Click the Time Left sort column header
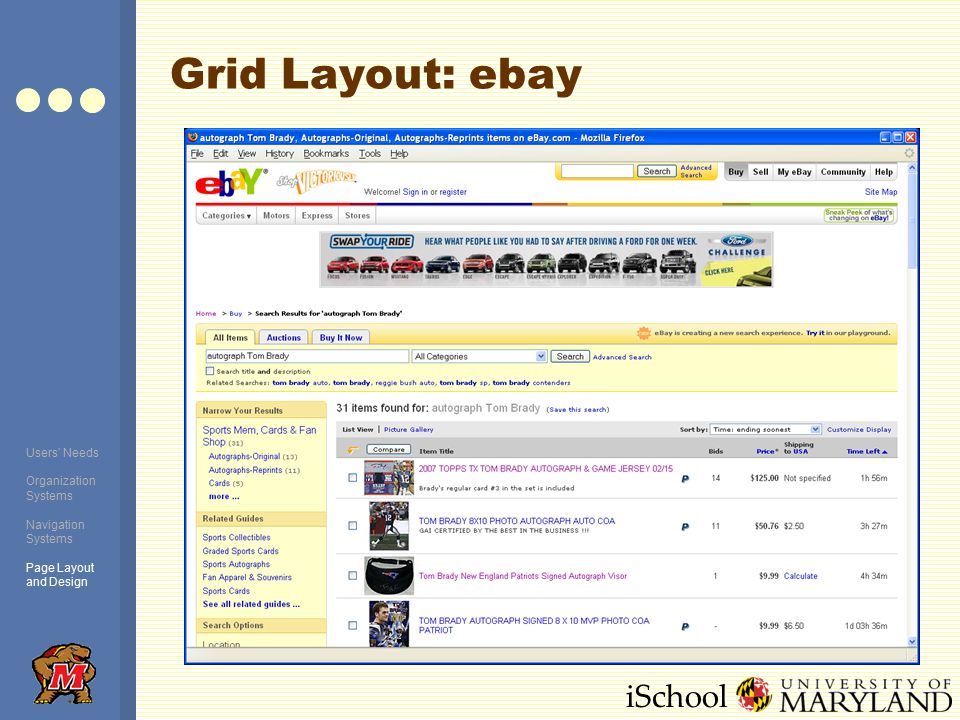The height and width of the screenshot is (720, 960). (866, 451)
